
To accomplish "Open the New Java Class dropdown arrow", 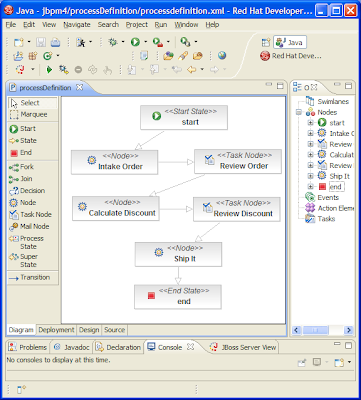I will point(58,56).
